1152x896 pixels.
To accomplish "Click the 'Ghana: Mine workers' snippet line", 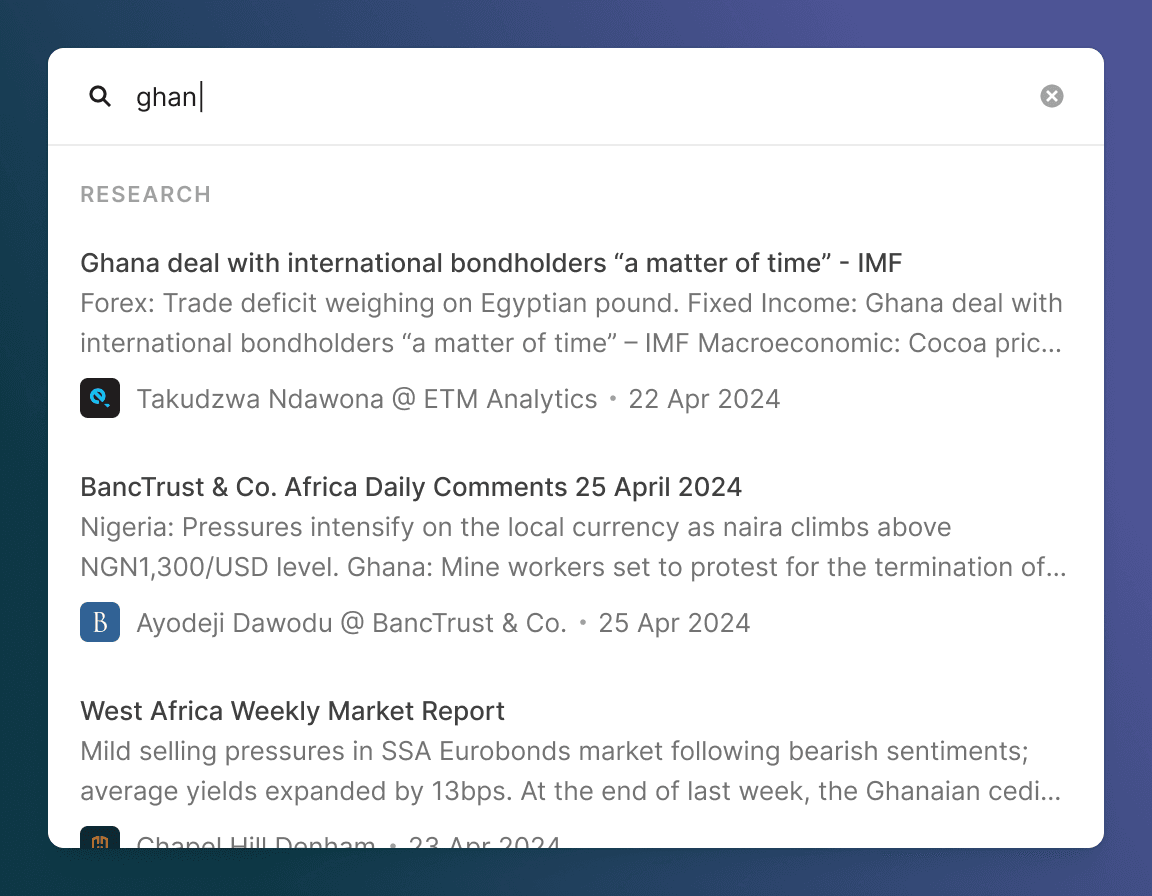I will [707, 567].
